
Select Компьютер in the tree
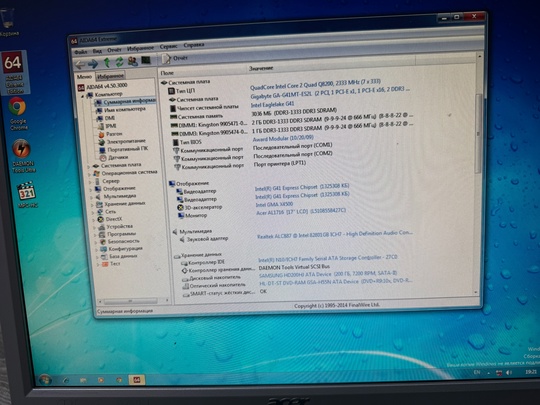point(104,94)
